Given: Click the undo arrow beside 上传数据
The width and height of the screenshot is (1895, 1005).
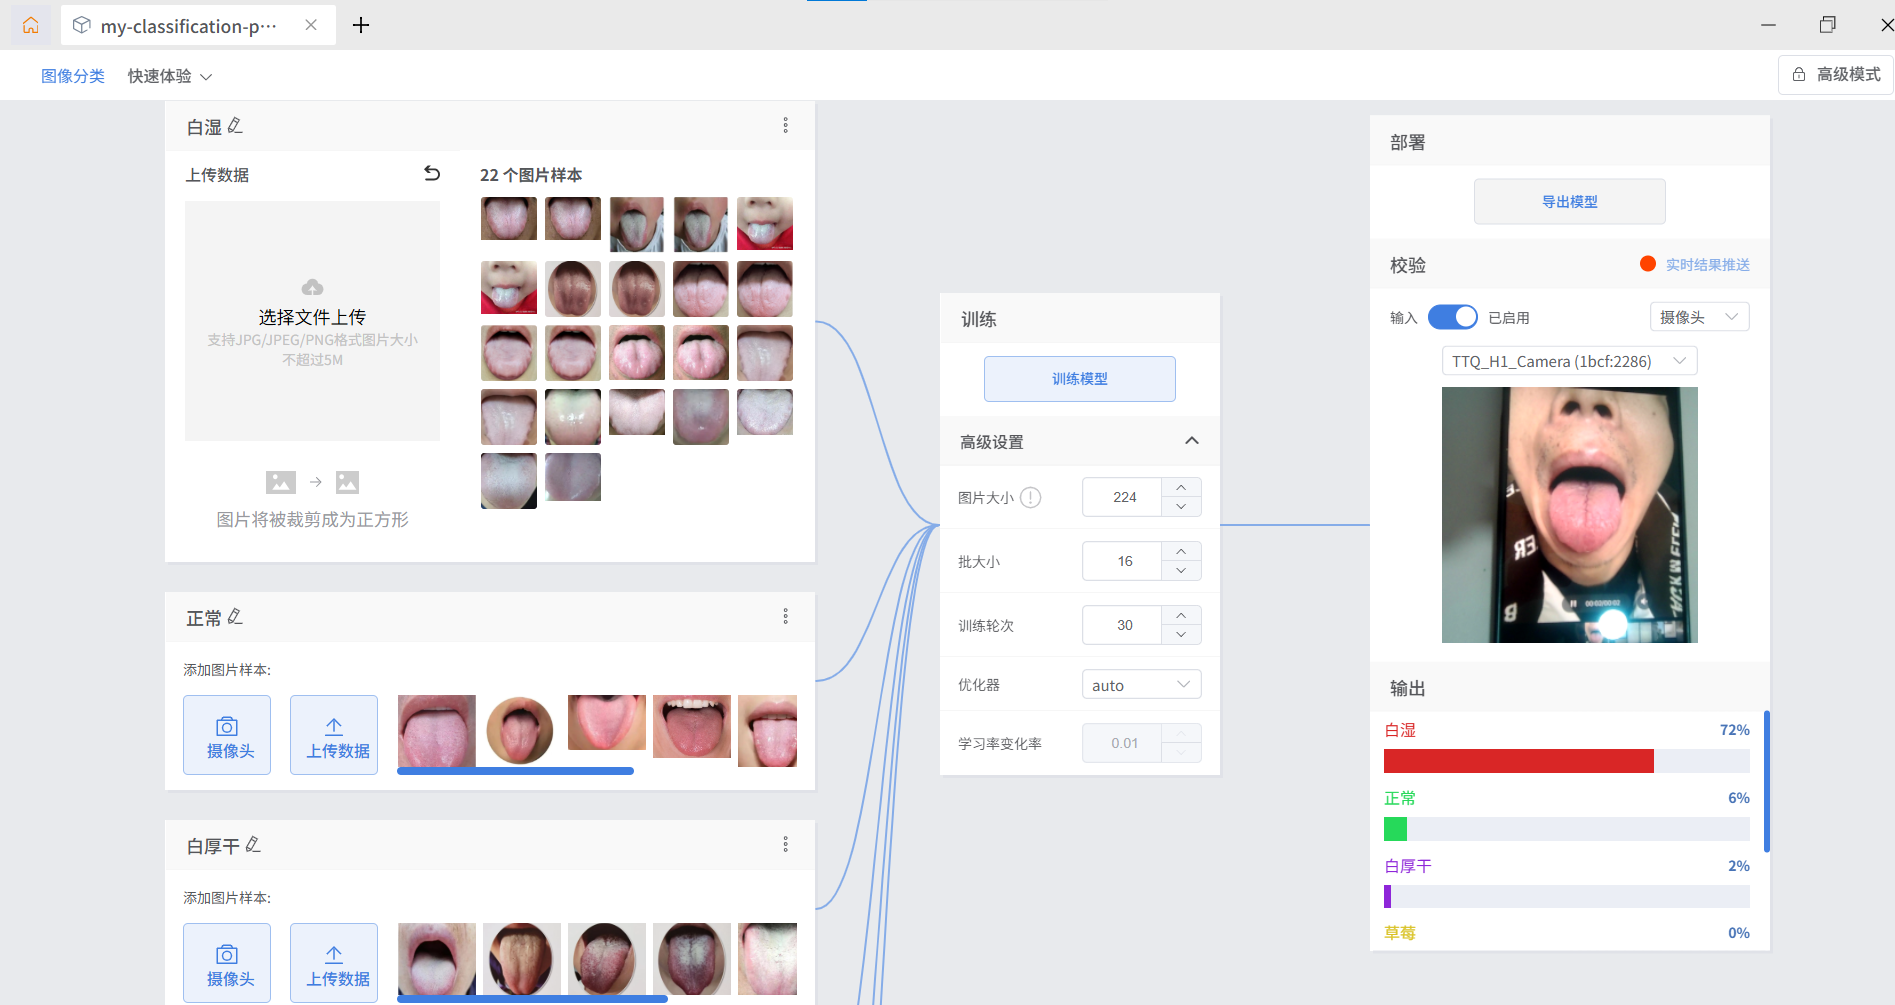Looking at the screenshot, I should [x=432, y=174].
